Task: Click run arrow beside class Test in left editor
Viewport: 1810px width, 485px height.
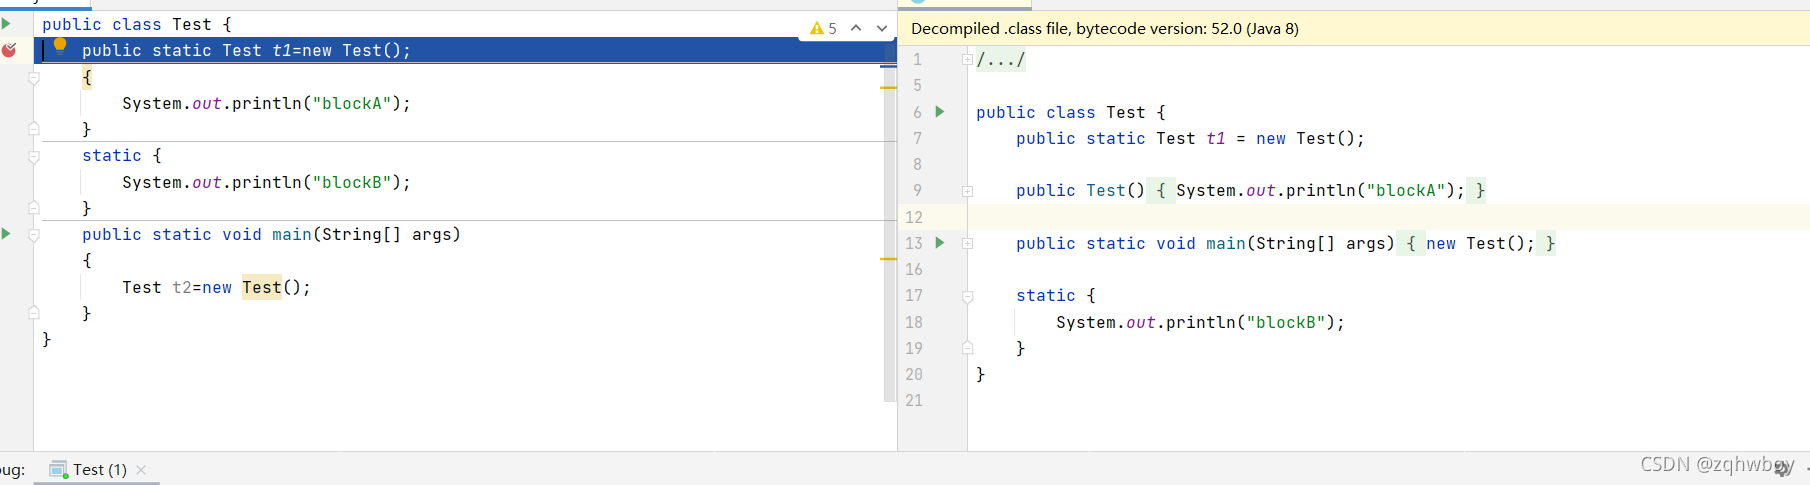Action: tap(6, 24)
